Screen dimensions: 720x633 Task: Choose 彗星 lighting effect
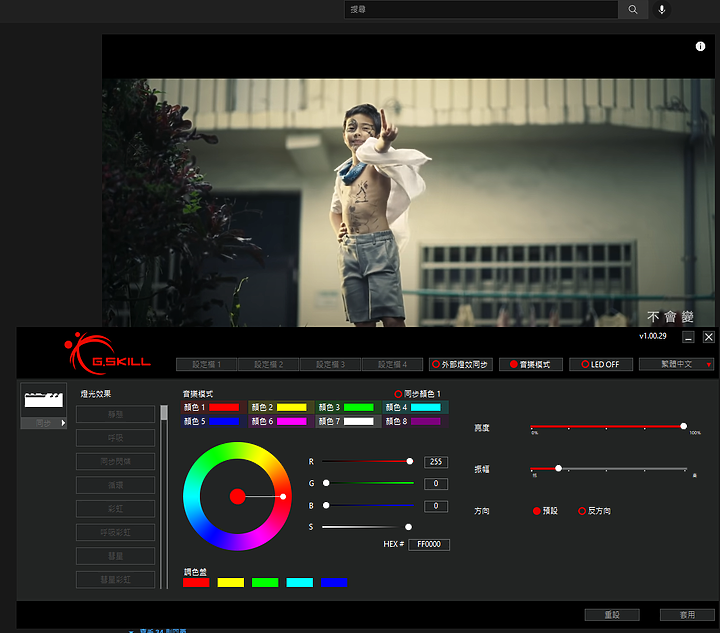point(115,556)
